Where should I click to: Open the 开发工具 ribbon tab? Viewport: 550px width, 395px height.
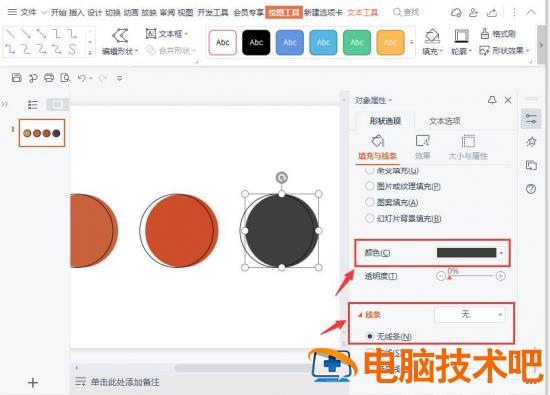pyautogui.click(x=213, y=13)
